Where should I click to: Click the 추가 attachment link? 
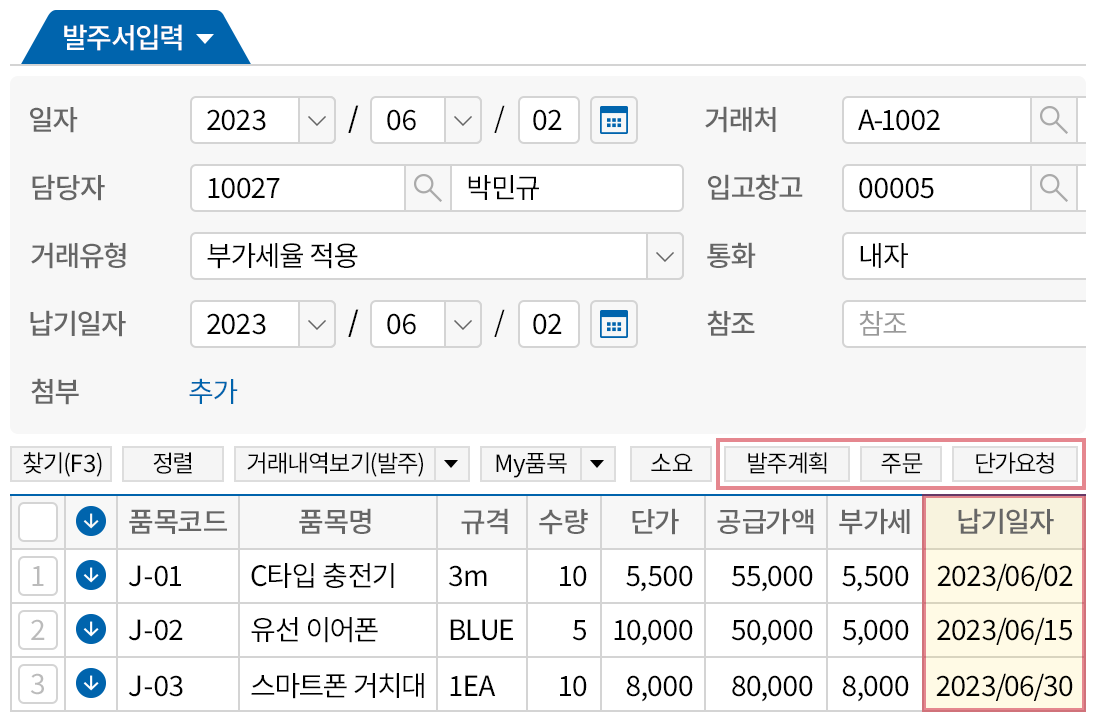[213, 391]
